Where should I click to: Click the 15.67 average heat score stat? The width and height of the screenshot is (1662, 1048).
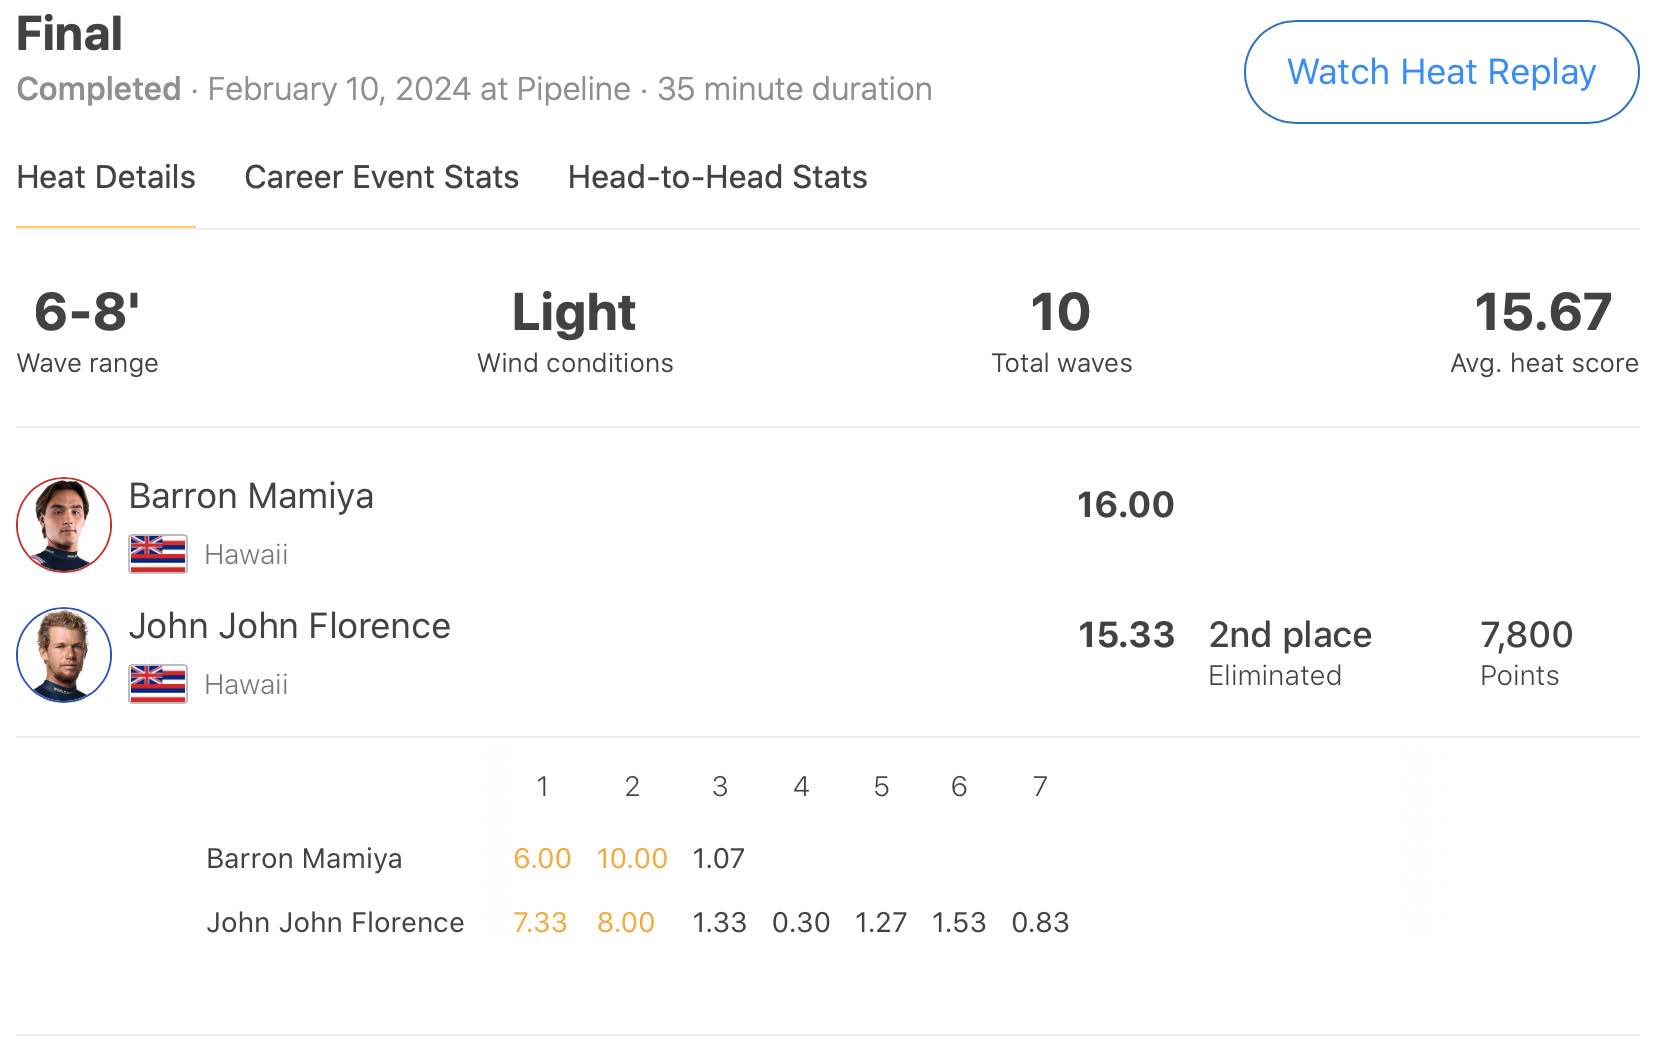coord(1543,312)
